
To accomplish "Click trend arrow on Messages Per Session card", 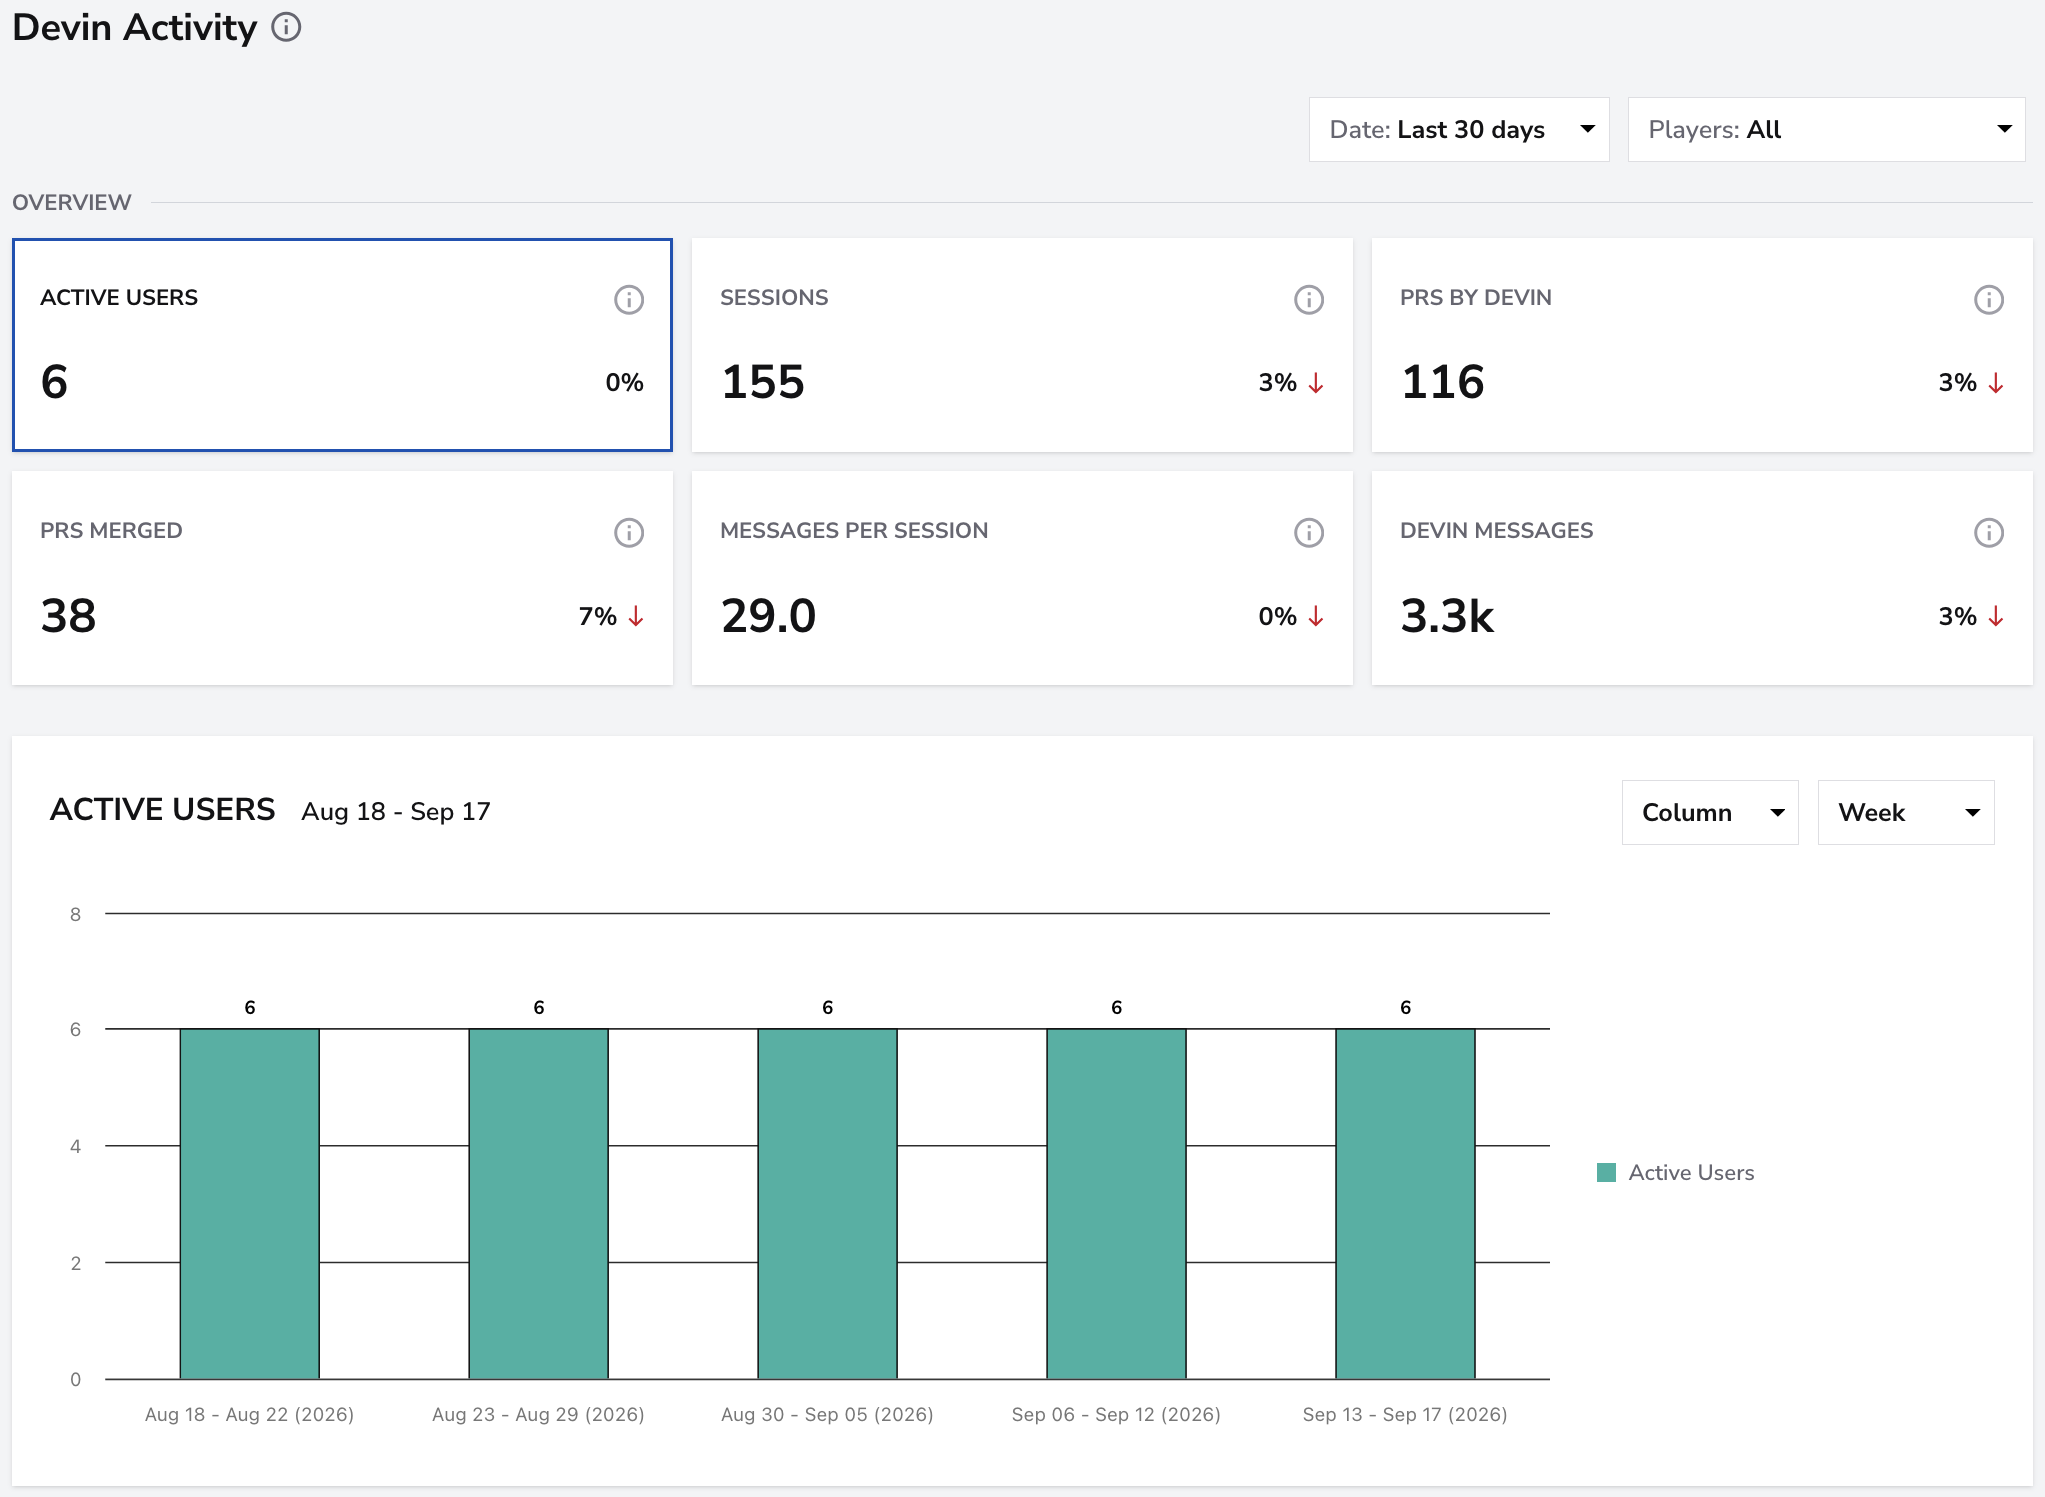I will (x=1316, y=616).
